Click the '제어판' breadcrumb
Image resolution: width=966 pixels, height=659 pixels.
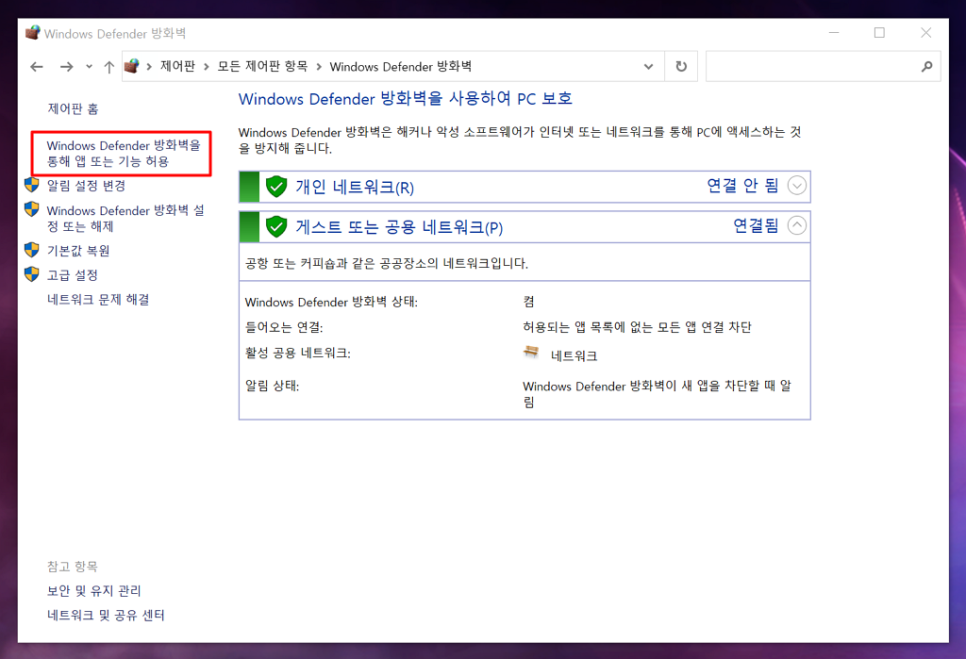[177, 66]
